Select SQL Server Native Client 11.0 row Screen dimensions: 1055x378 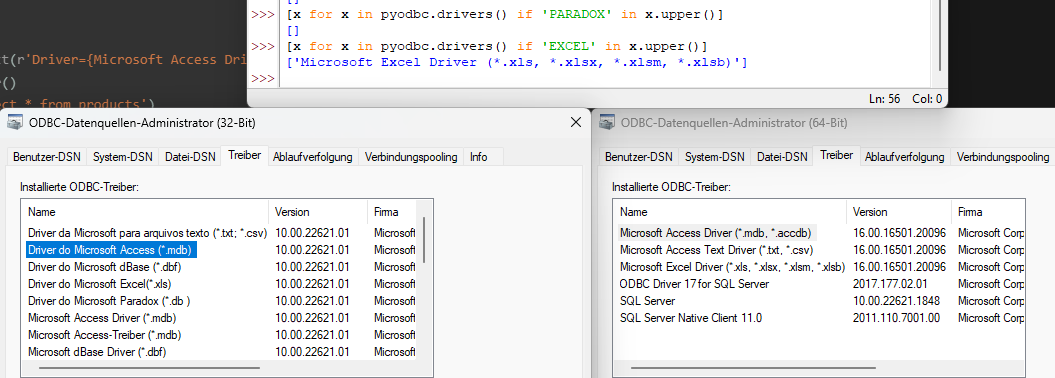820,317
